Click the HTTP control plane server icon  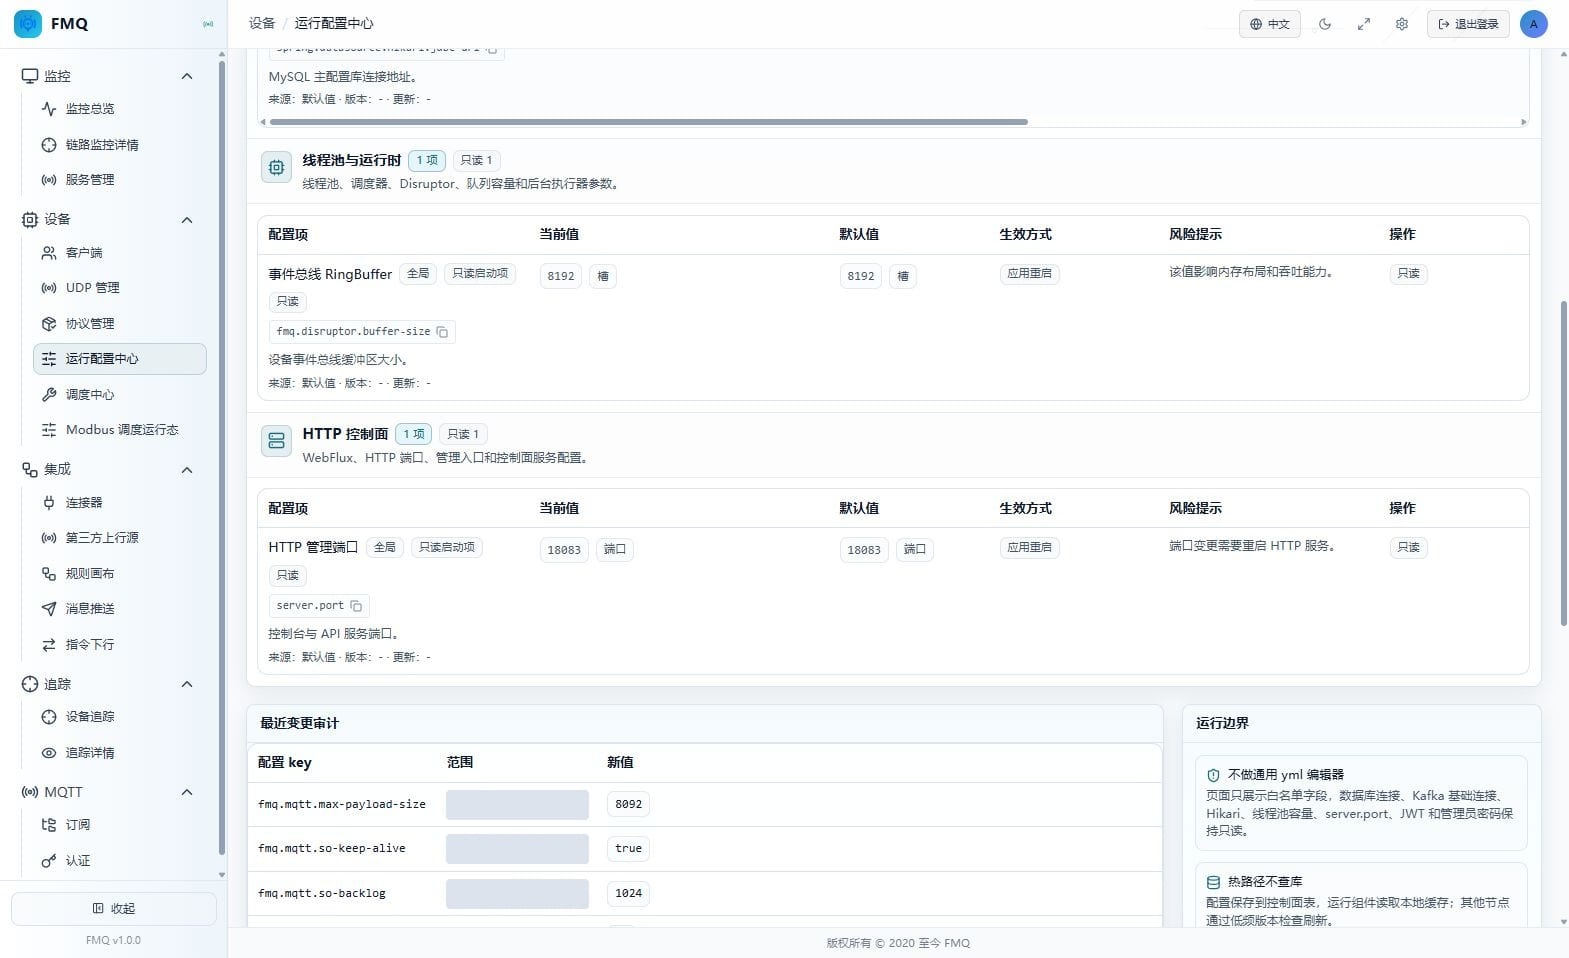[276, 441]
